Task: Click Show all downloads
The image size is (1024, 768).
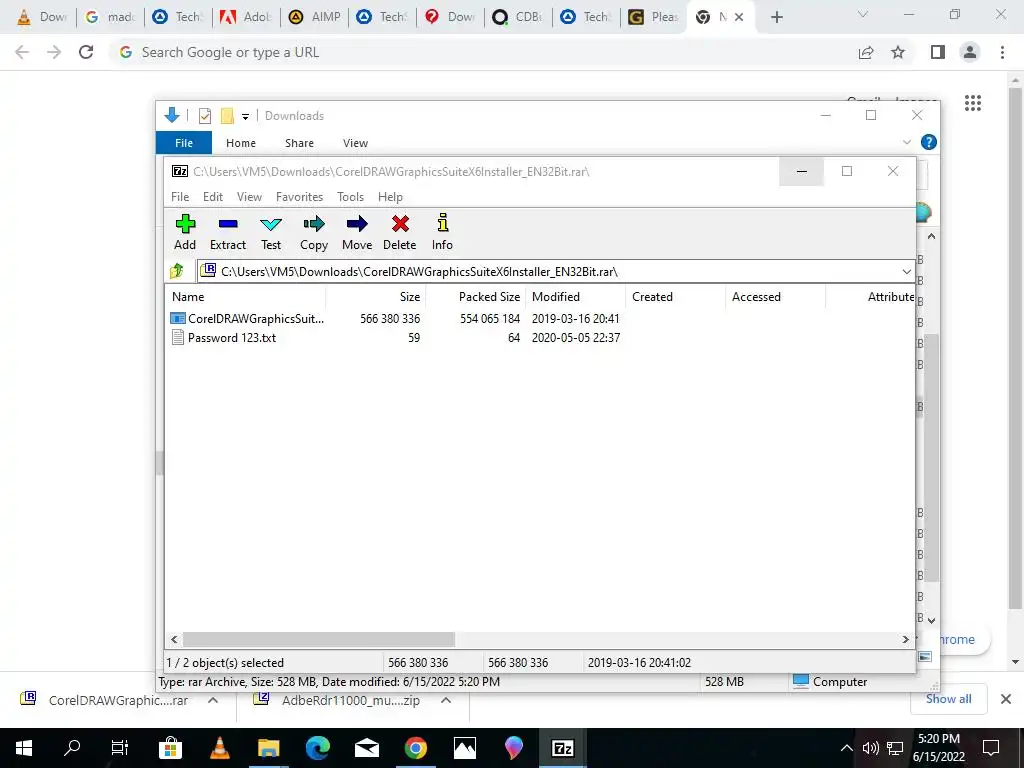Action: click(948, 699)
